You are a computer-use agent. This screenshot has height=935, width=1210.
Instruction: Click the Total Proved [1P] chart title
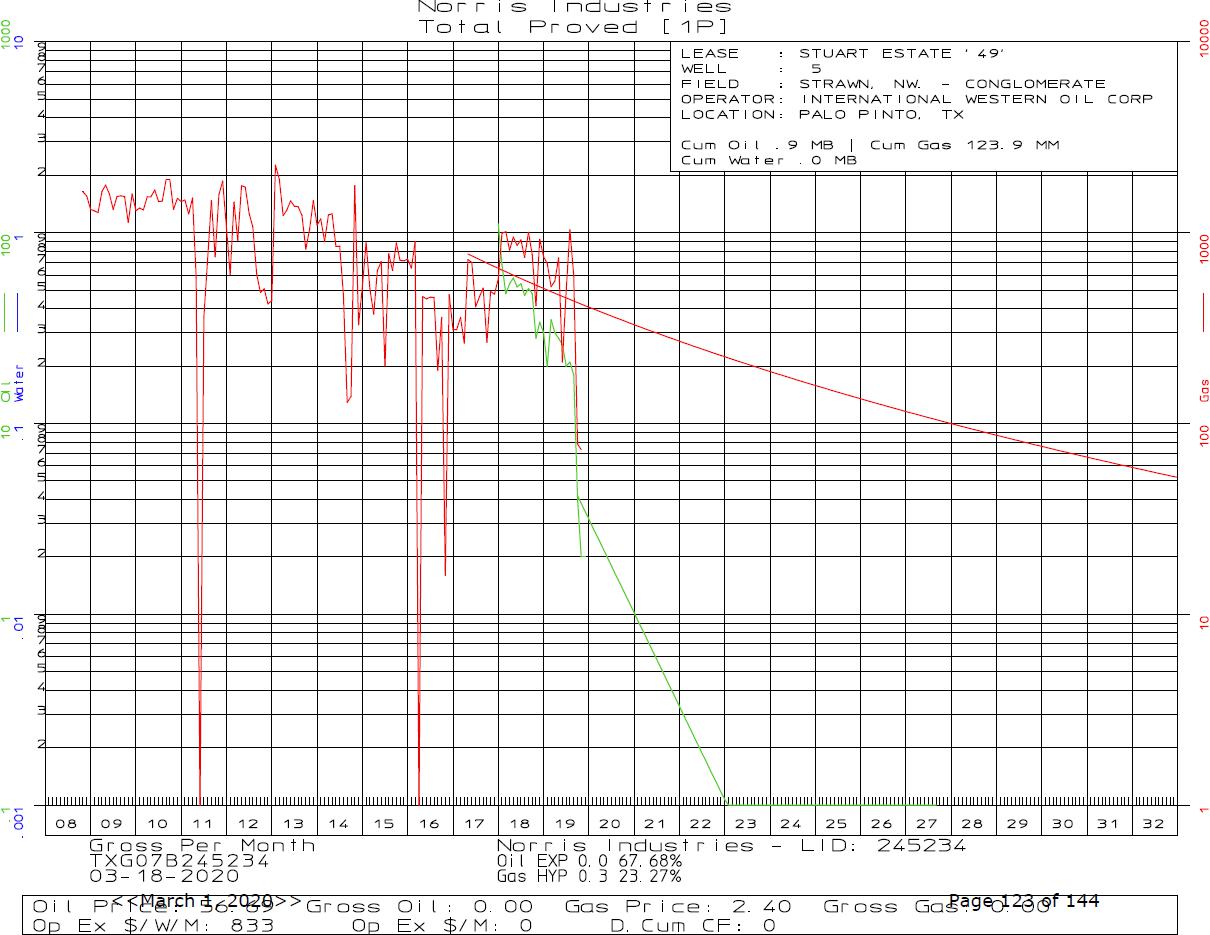tap(574, 27)
